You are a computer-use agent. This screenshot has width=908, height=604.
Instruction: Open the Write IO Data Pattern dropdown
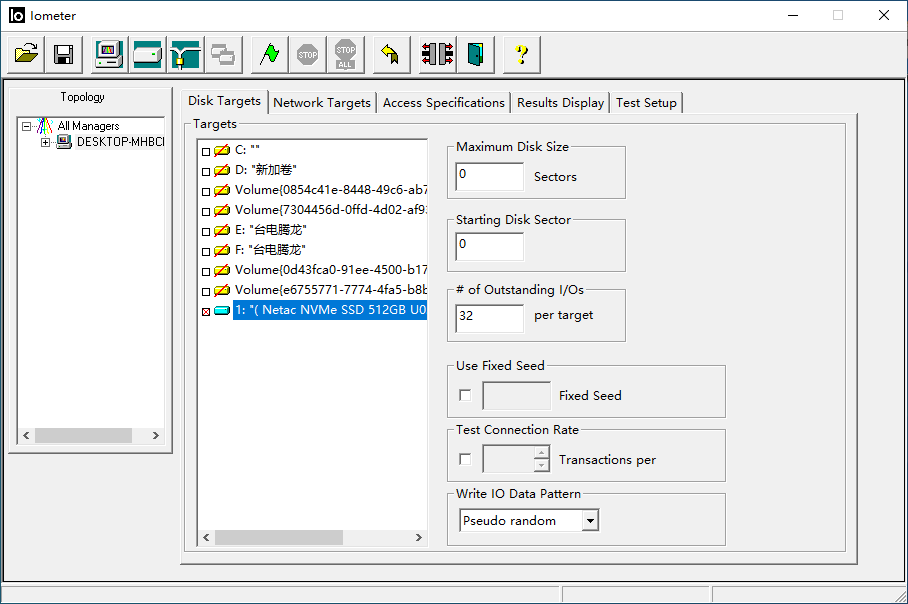tap(590, 521)
